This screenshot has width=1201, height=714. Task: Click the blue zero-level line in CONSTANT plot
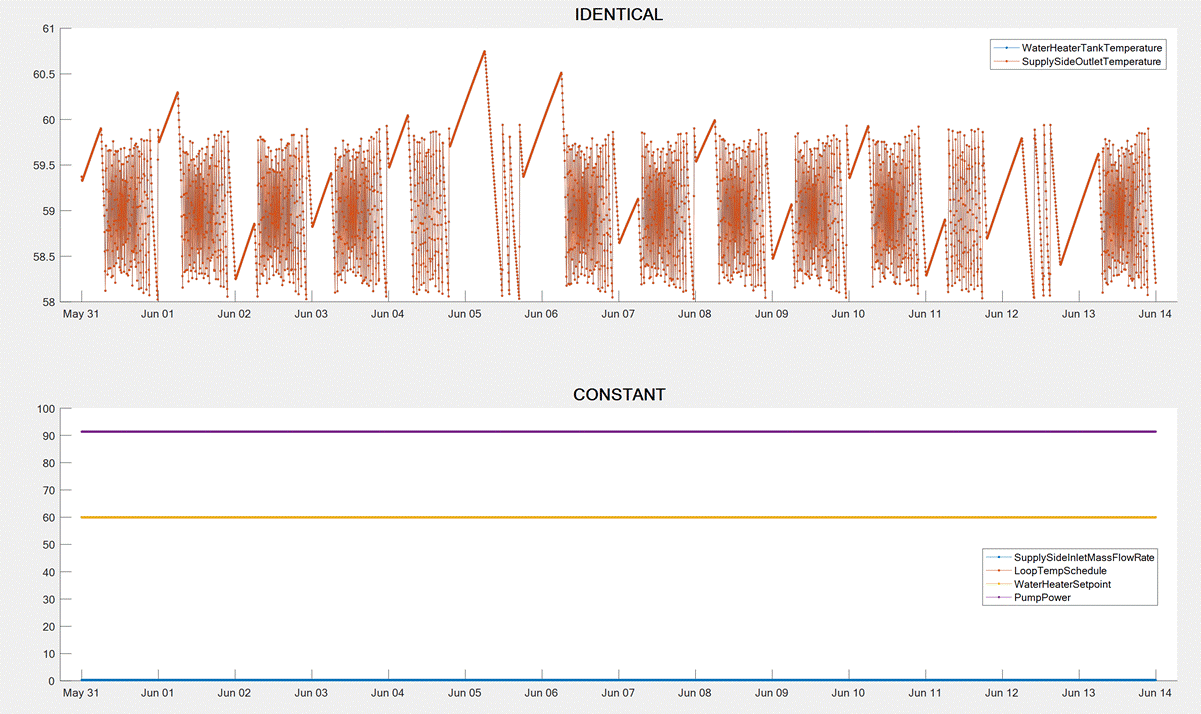click(x=619, y=681)
